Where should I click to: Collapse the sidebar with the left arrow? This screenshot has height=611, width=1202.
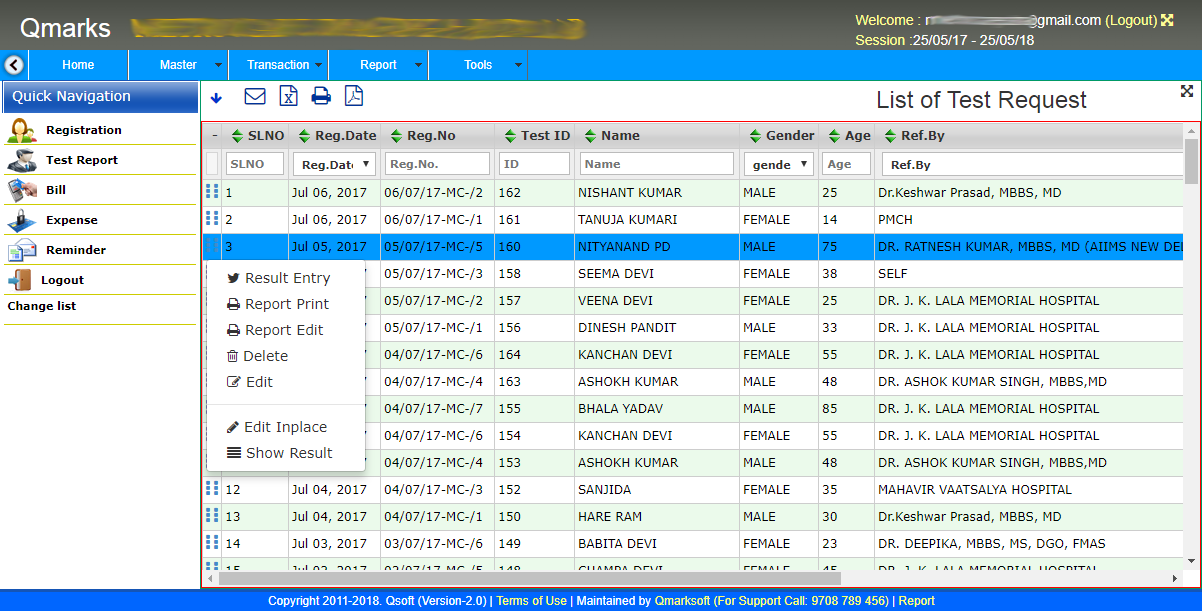(x=13, y=65)
